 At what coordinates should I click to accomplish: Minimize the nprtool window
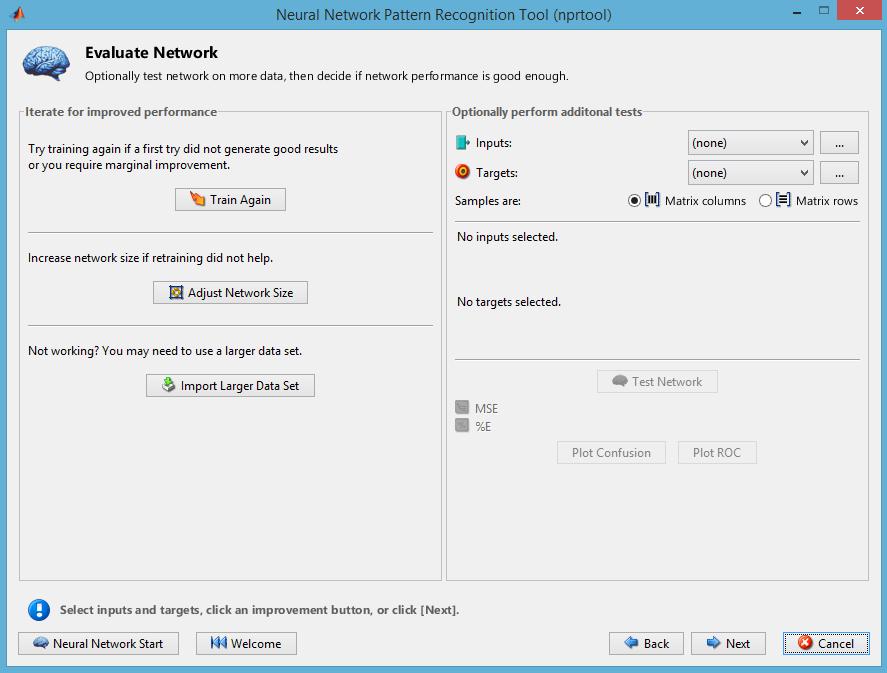797,11
